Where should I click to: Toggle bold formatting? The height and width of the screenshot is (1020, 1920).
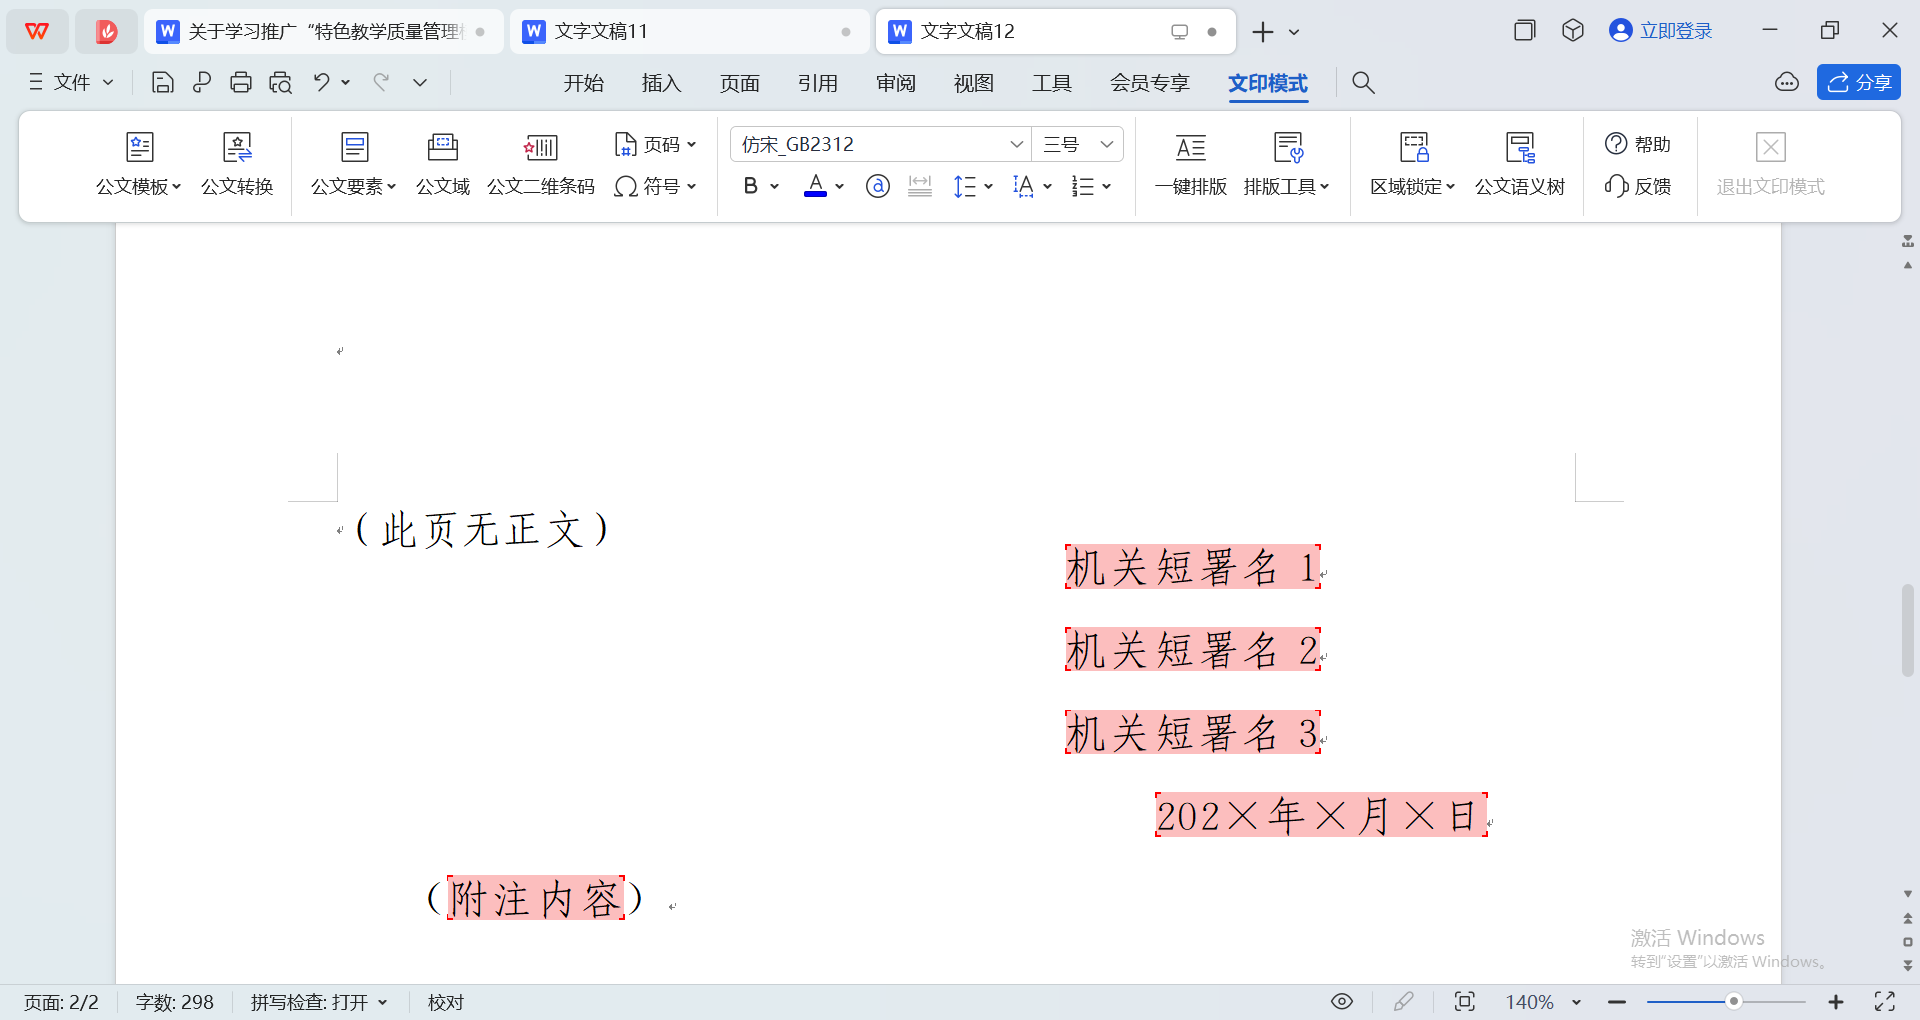point(751,187)
